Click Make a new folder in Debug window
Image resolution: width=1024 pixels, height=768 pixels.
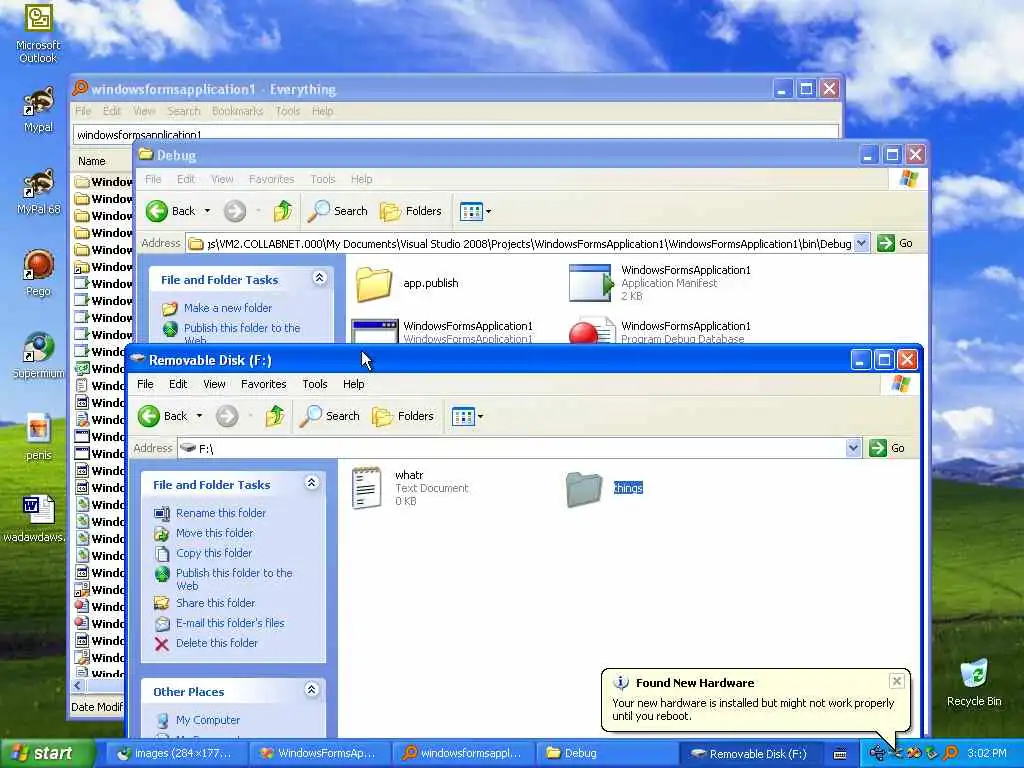click(x=228, y=308)
